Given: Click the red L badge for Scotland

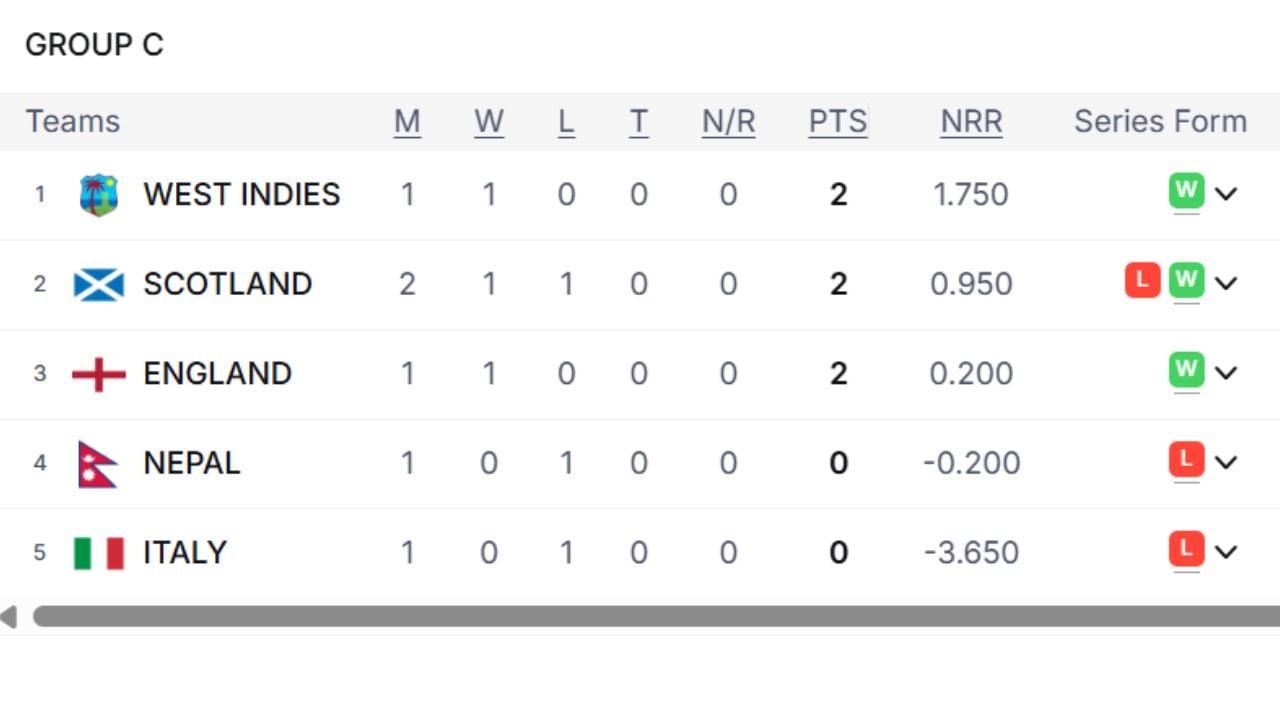Looking at the screenshot, I should click(x=1142, y=281).
